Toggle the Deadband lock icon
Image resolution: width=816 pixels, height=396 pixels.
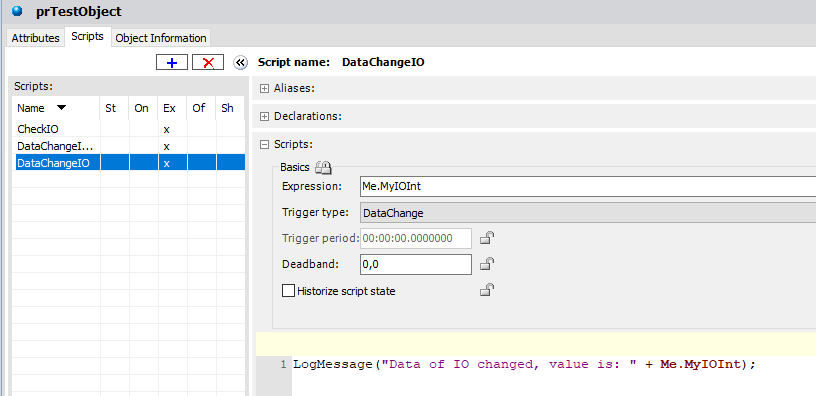pos(487,264)
